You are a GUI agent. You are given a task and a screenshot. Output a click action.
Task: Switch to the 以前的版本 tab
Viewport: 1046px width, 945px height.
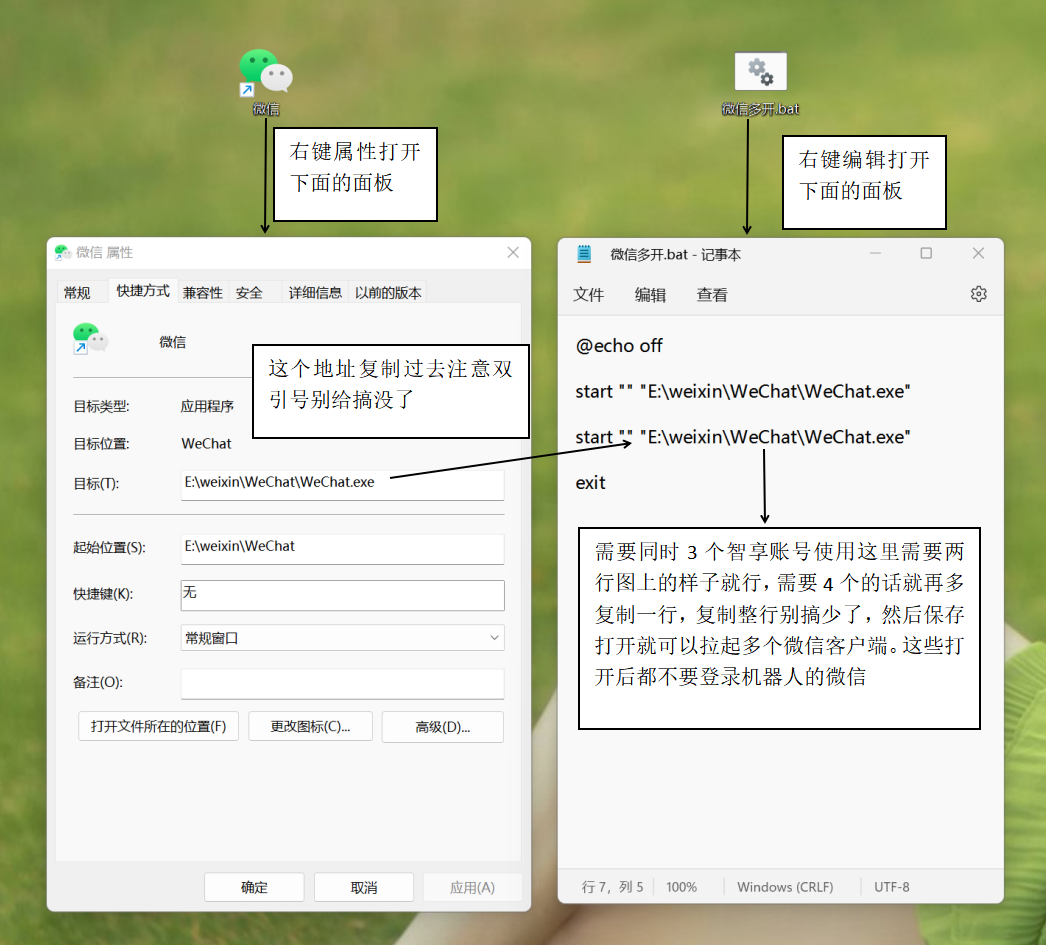point(388,293)
